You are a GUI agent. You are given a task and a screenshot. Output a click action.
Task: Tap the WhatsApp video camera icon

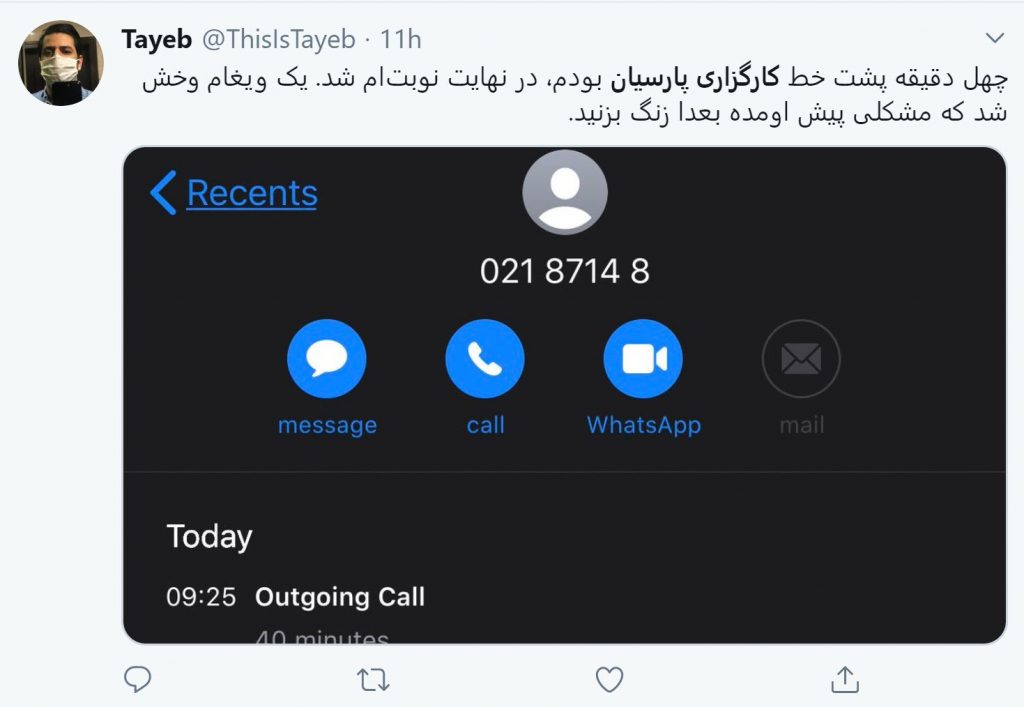[643, 358]
